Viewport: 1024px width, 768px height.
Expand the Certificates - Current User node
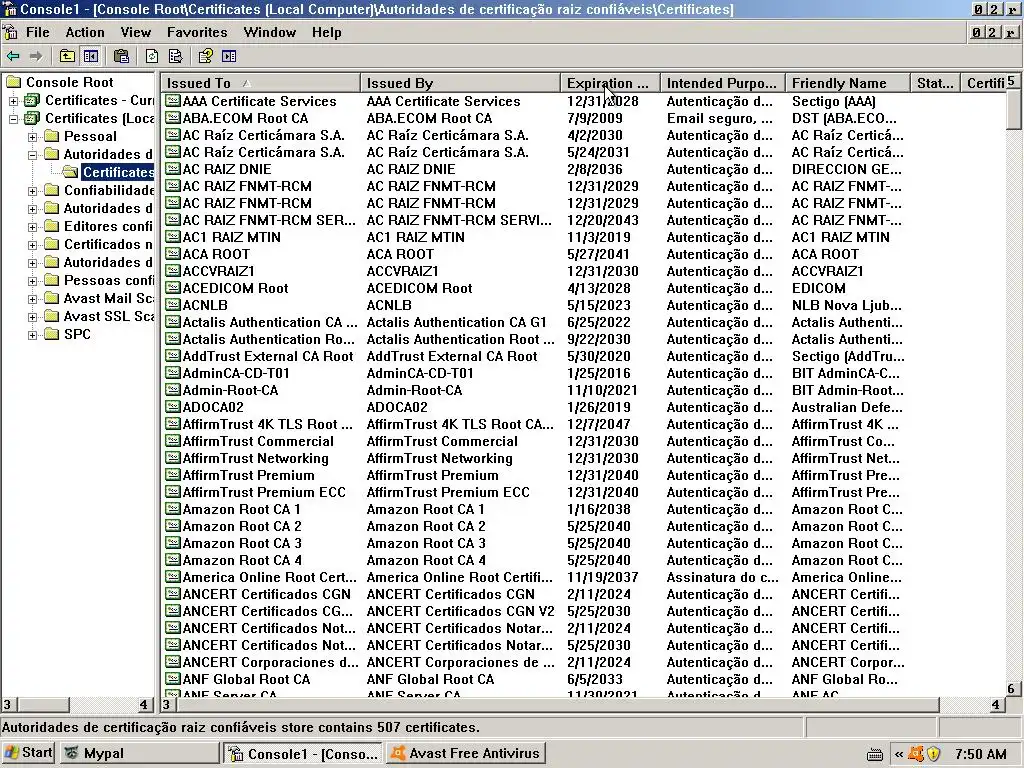point(13,101)
